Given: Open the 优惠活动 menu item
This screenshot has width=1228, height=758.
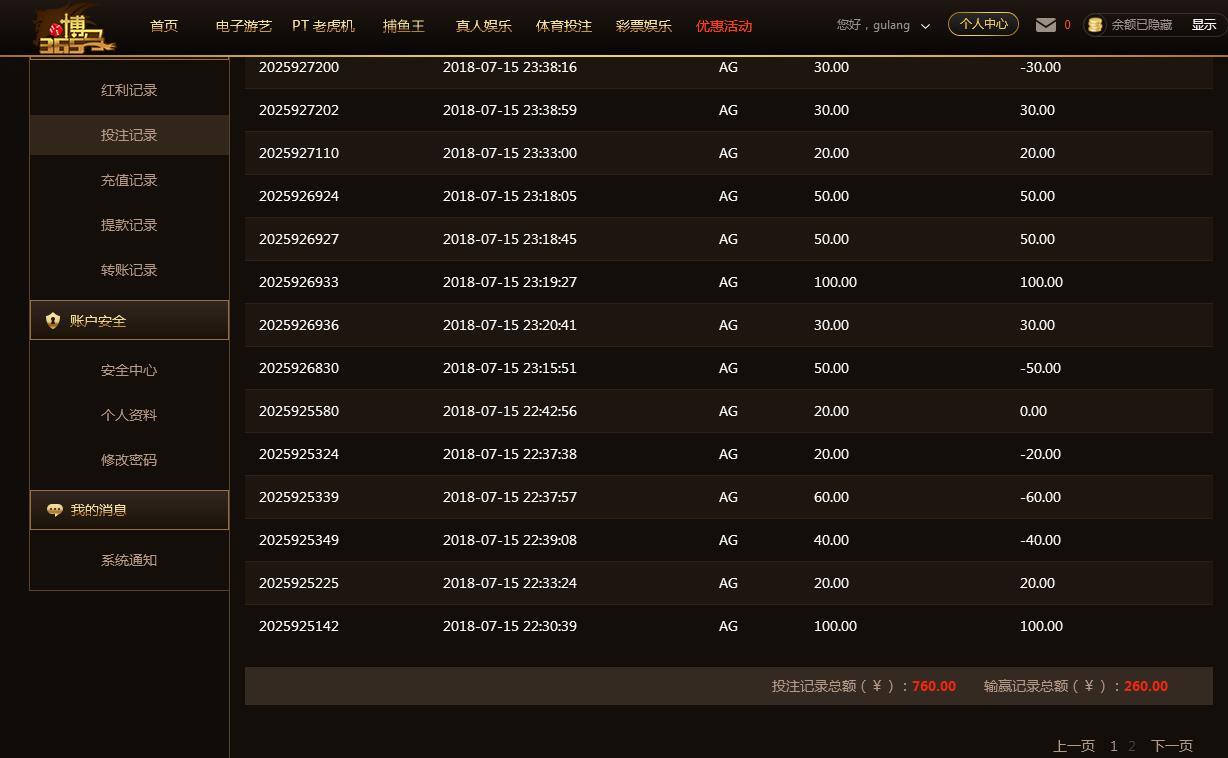Looking at the screenshot, I should (723, 27).
